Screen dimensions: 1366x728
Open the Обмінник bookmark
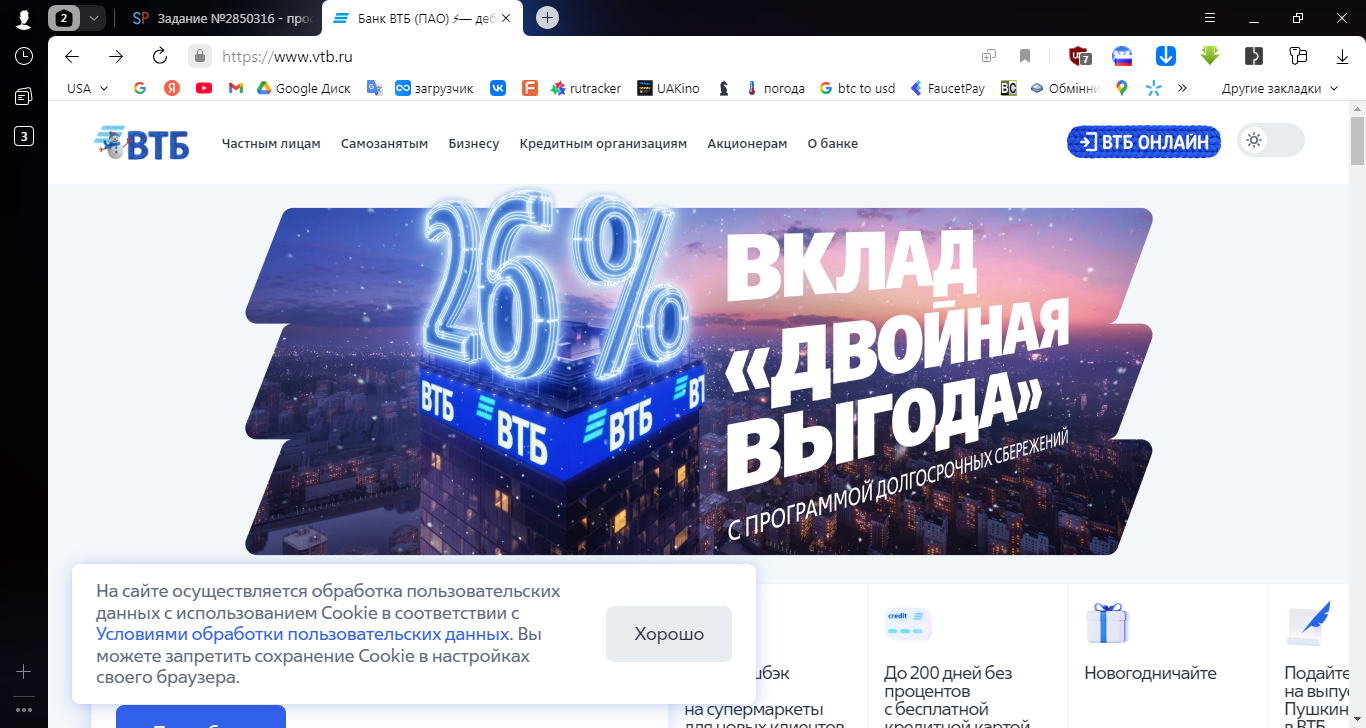tap(1065, 88)
